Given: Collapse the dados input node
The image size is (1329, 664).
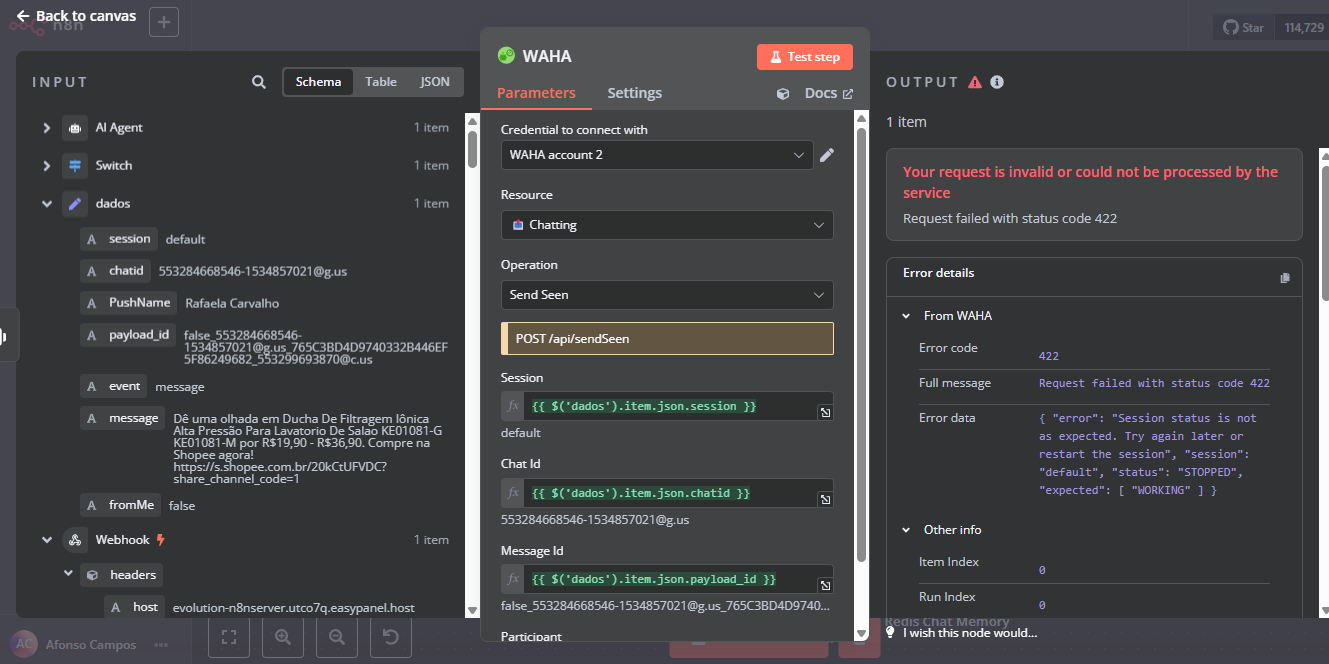Looking at the screenshot, I should [47, 204].
